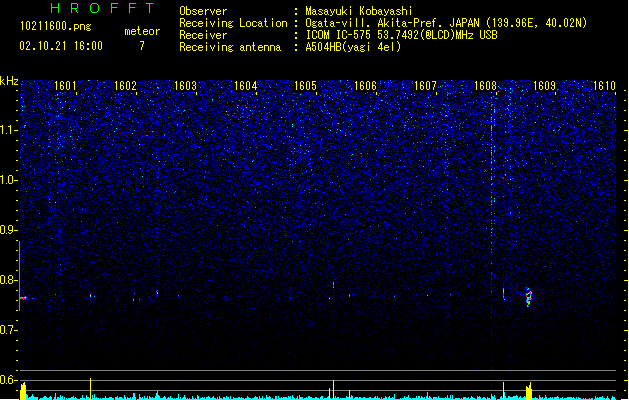Select the Ogata-vill. Akita-Pref. JAPAN location text
Viewport: 629px width, 400px height.
click(x=446, y=23)
